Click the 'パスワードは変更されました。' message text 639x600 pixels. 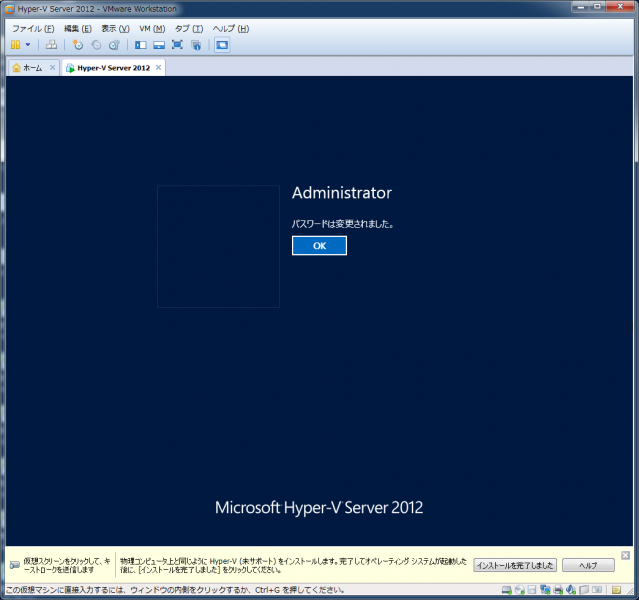click(342, 224)
